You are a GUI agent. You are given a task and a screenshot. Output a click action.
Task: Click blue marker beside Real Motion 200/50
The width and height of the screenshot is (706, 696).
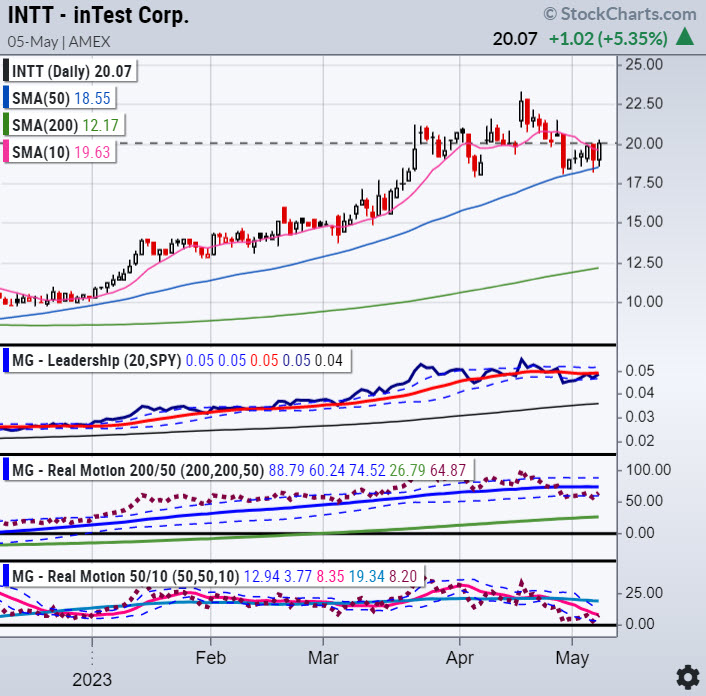(5, 468)
